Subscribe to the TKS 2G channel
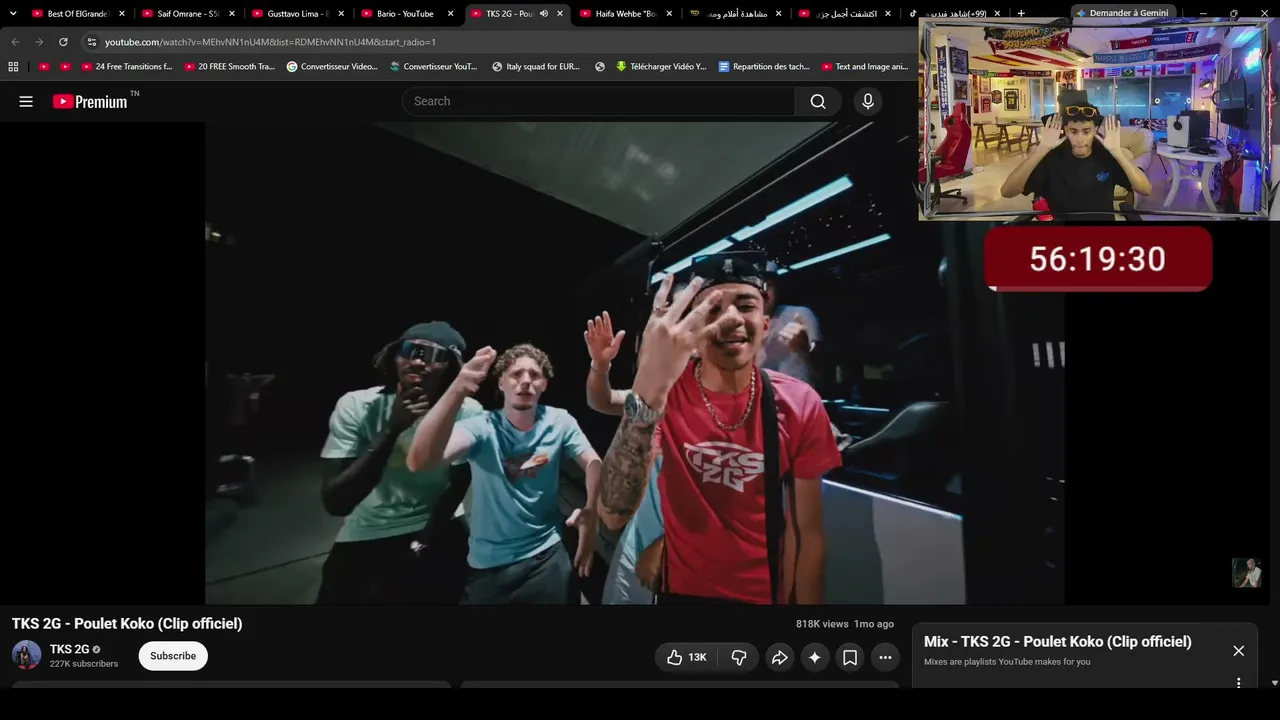This screenshot has width=1280, height=720. (173, 656)
